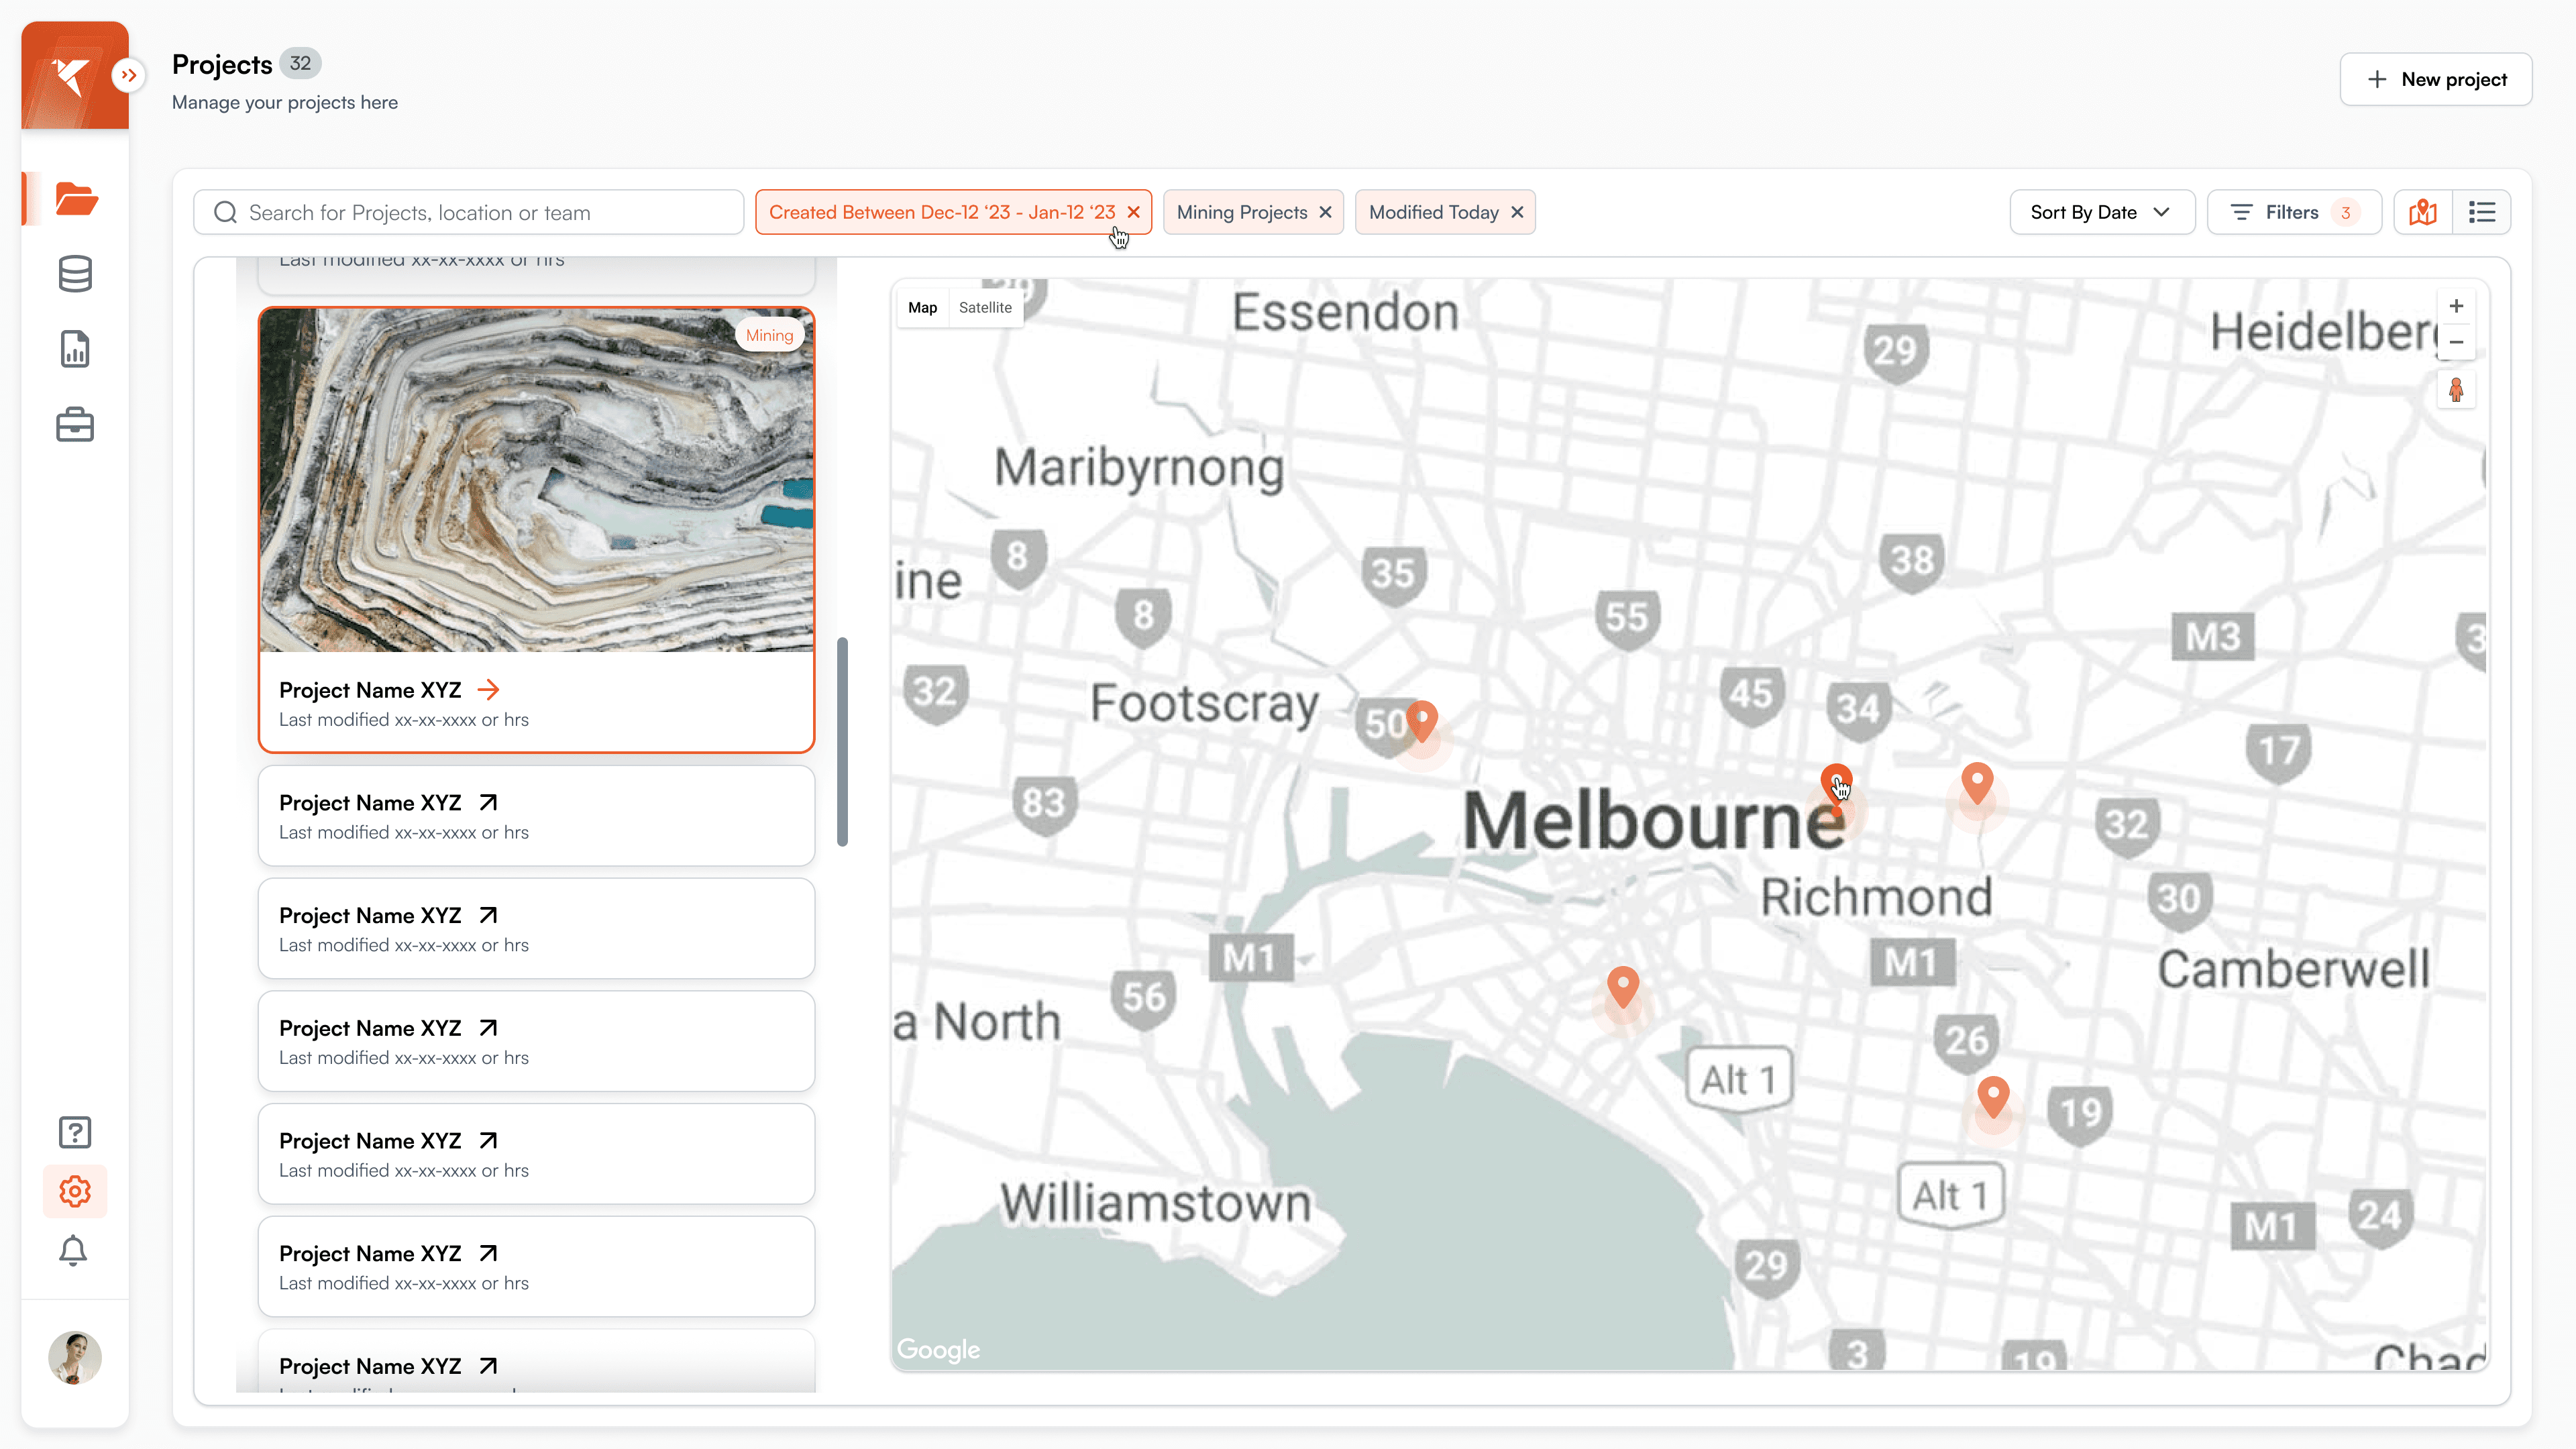Viewport: 2576px width, 1449px height.
Task: Click the route 83 shield on the map
Action: point(1044,804)
